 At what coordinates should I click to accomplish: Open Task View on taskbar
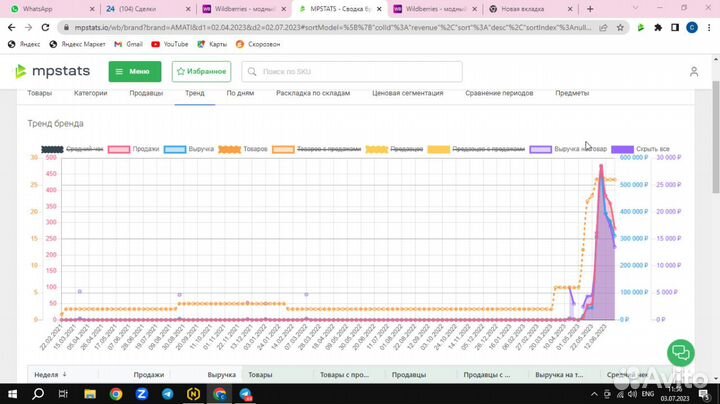pos(63,394)
